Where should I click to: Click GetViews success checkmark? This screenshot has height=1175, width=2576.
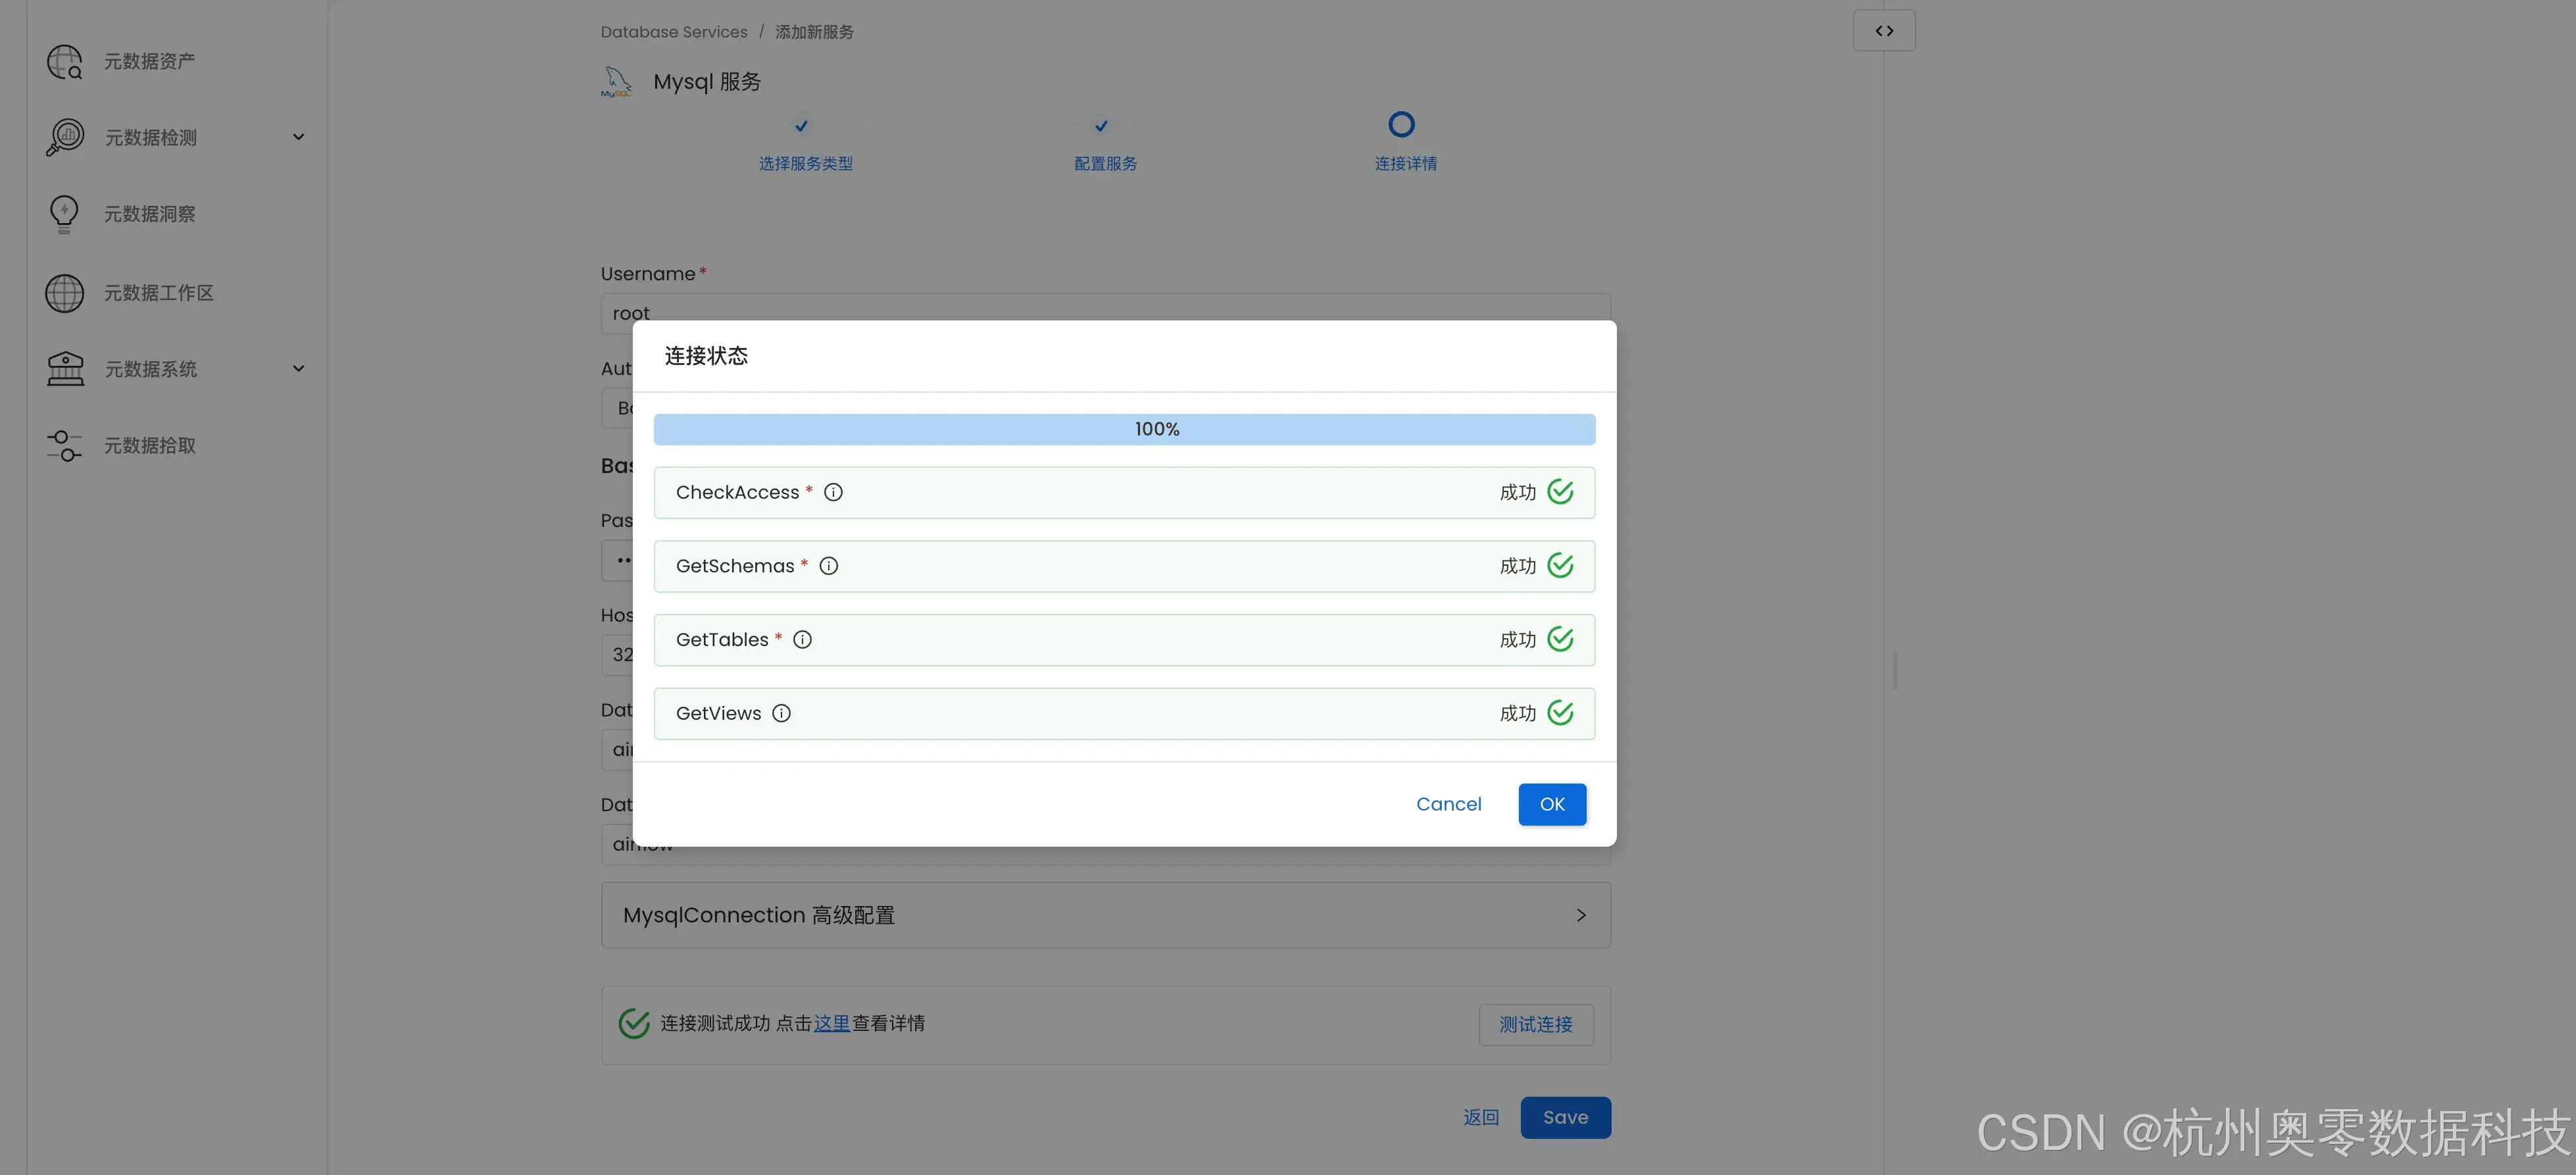pyautogui.click(x=1560, y=713)
